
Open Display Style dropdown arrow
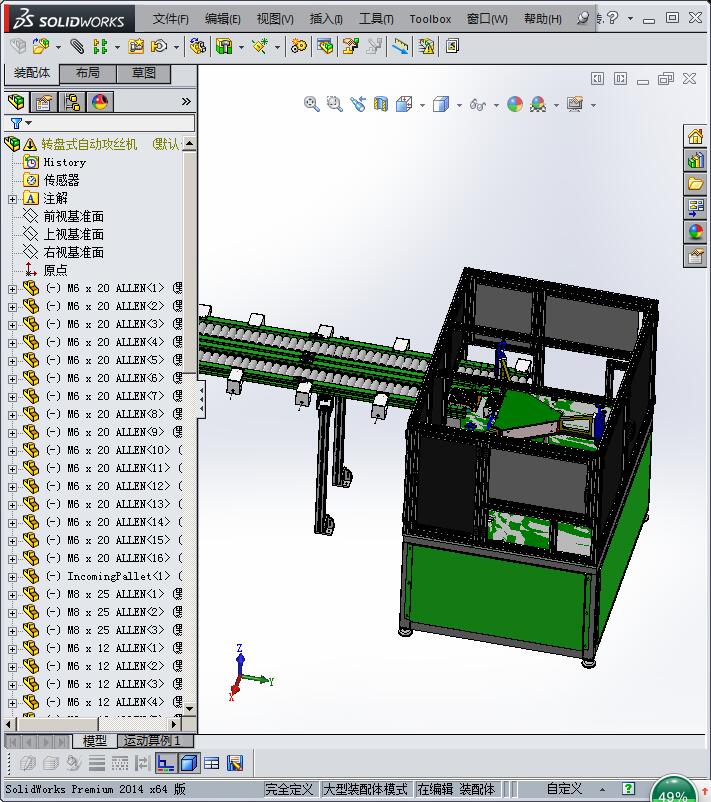[459, 105]
